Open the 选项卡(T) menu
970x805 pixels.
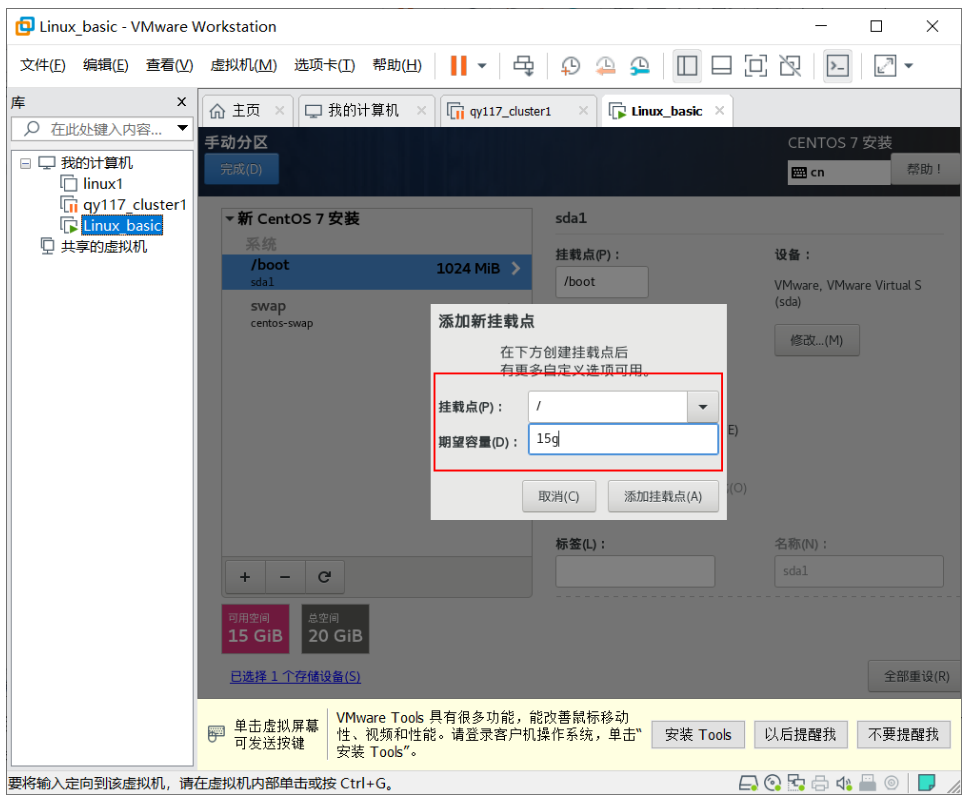coord(324,65)
